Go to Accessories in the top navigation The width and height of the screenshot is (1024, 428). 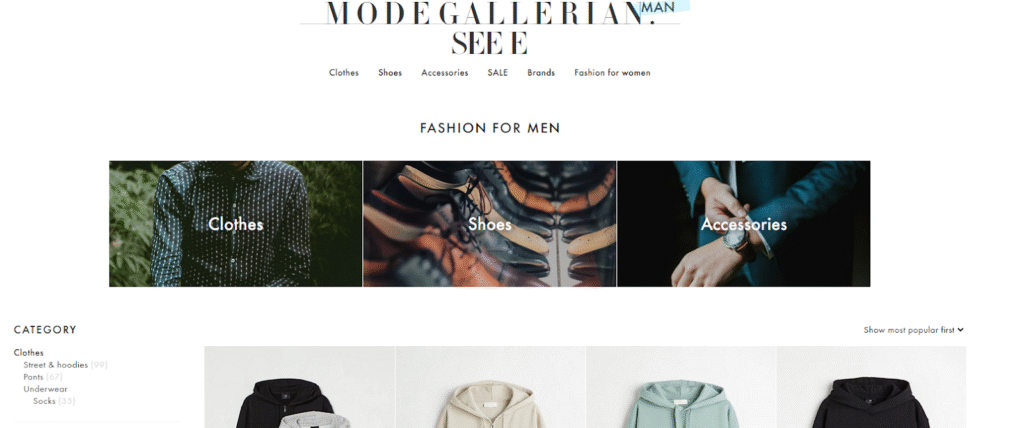click(445, 73)
